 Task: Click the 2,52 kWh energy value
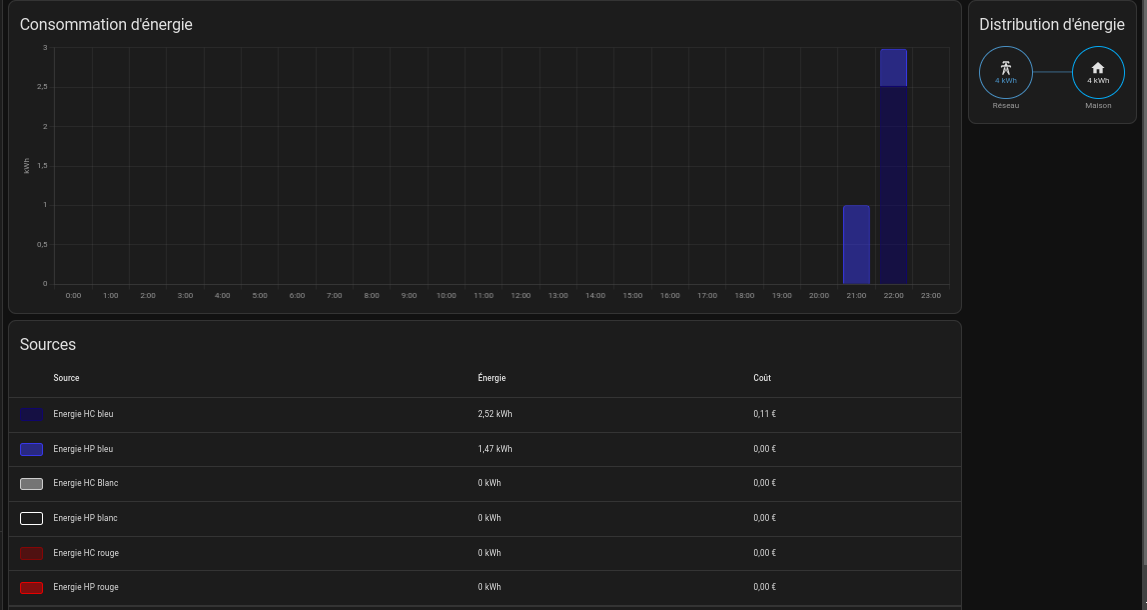495,414
